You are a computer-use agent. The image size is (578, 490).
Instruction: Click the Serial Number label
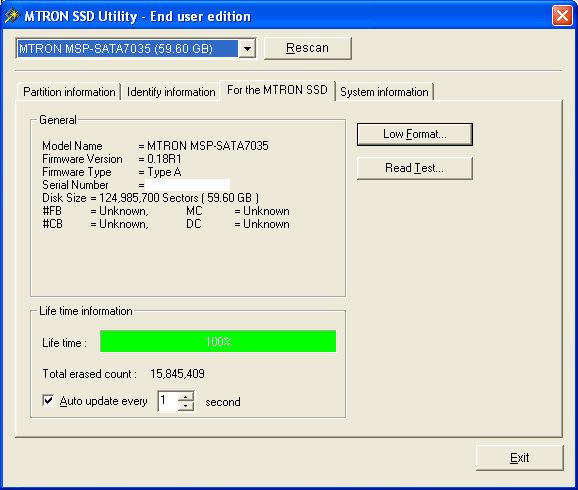[75, 185]
